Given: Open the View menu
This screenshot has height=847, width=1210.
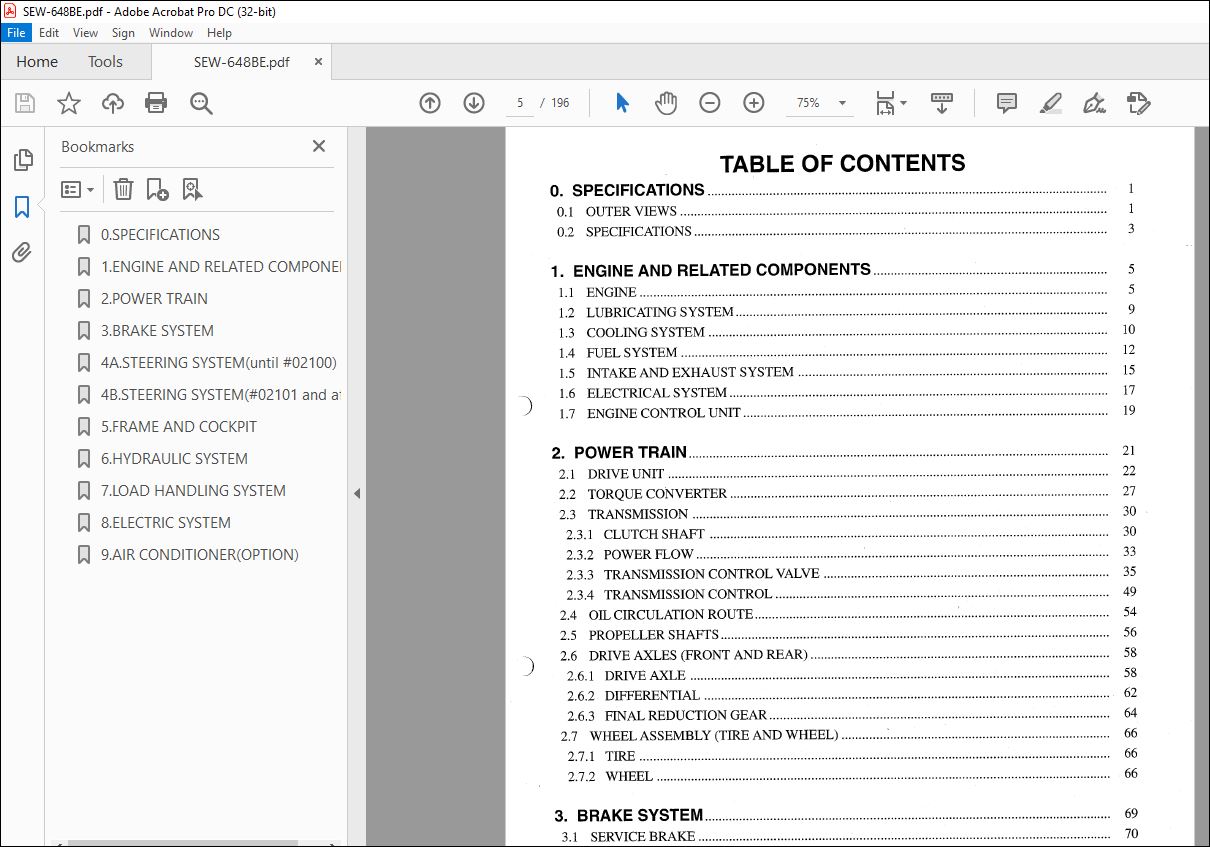Looking at the screenshot, I should [86, 33].
